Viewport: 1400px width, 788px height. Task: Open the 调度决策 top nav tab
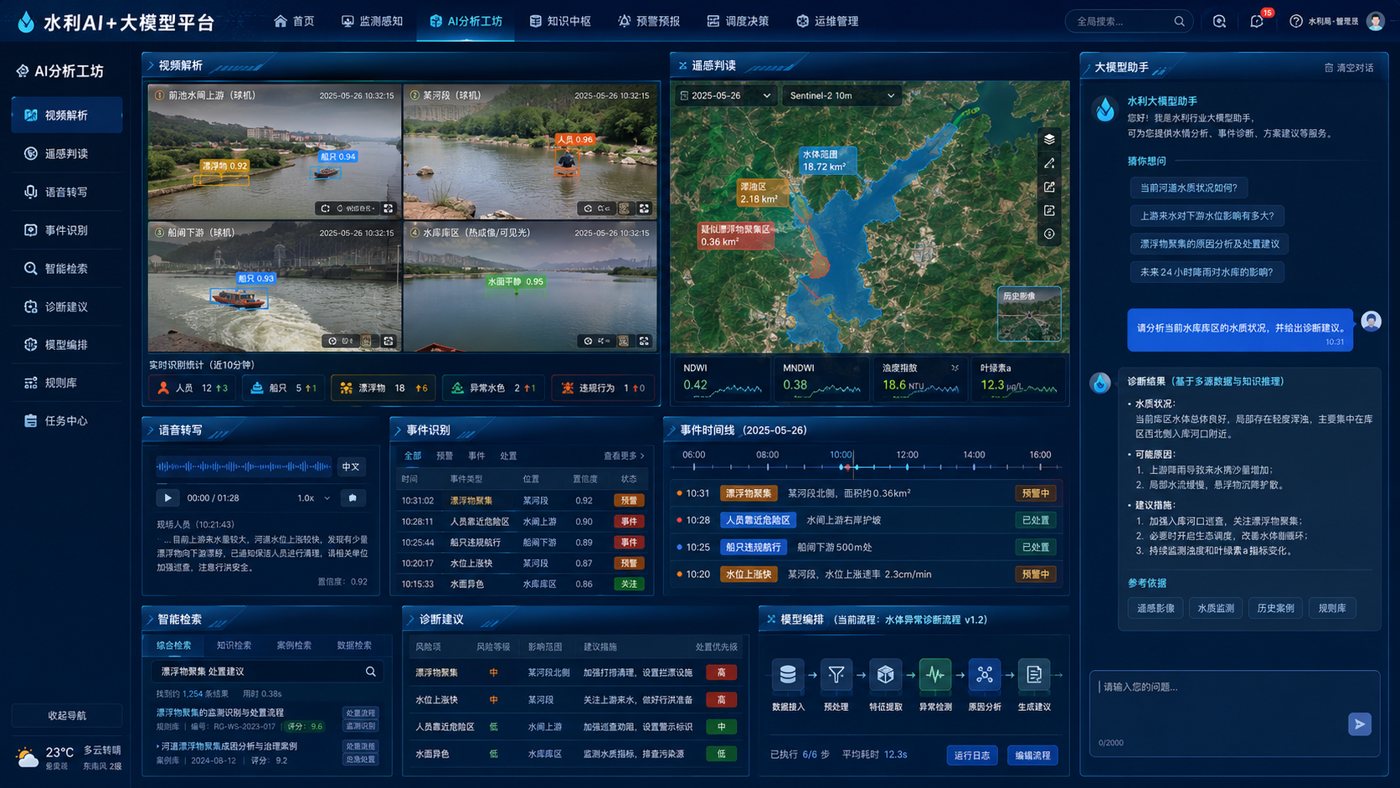coord(738,21)
